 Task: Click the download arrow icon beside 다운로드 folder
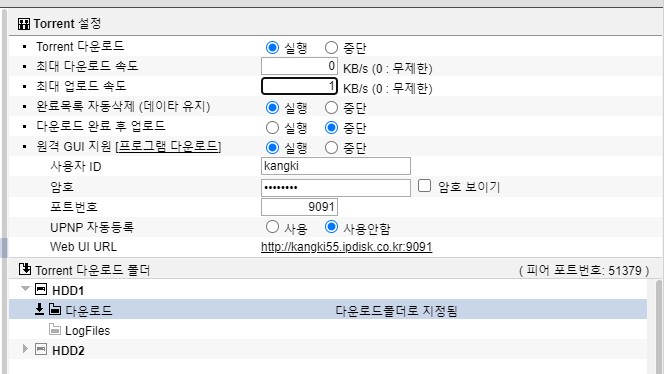click(39, 309)
